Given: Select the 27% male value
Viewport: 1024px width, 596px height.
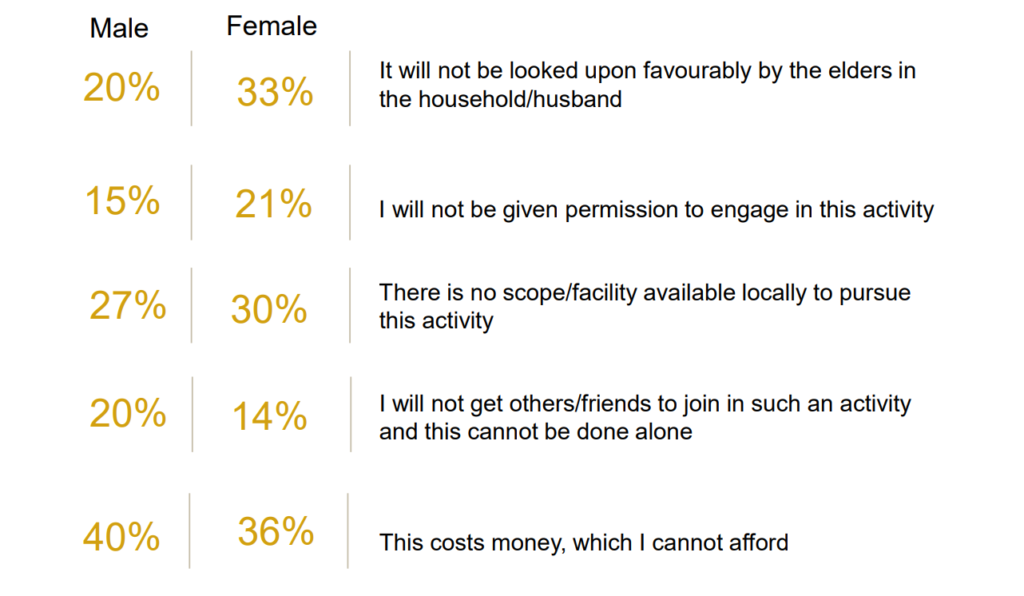Looking at the screenshot, I should (x=128, y=305).
